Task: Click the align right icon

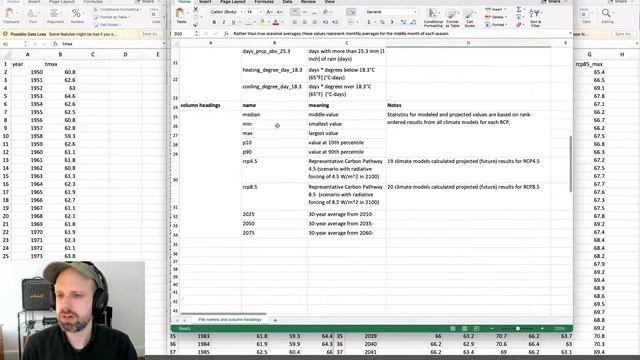Action: pos(314,22)
